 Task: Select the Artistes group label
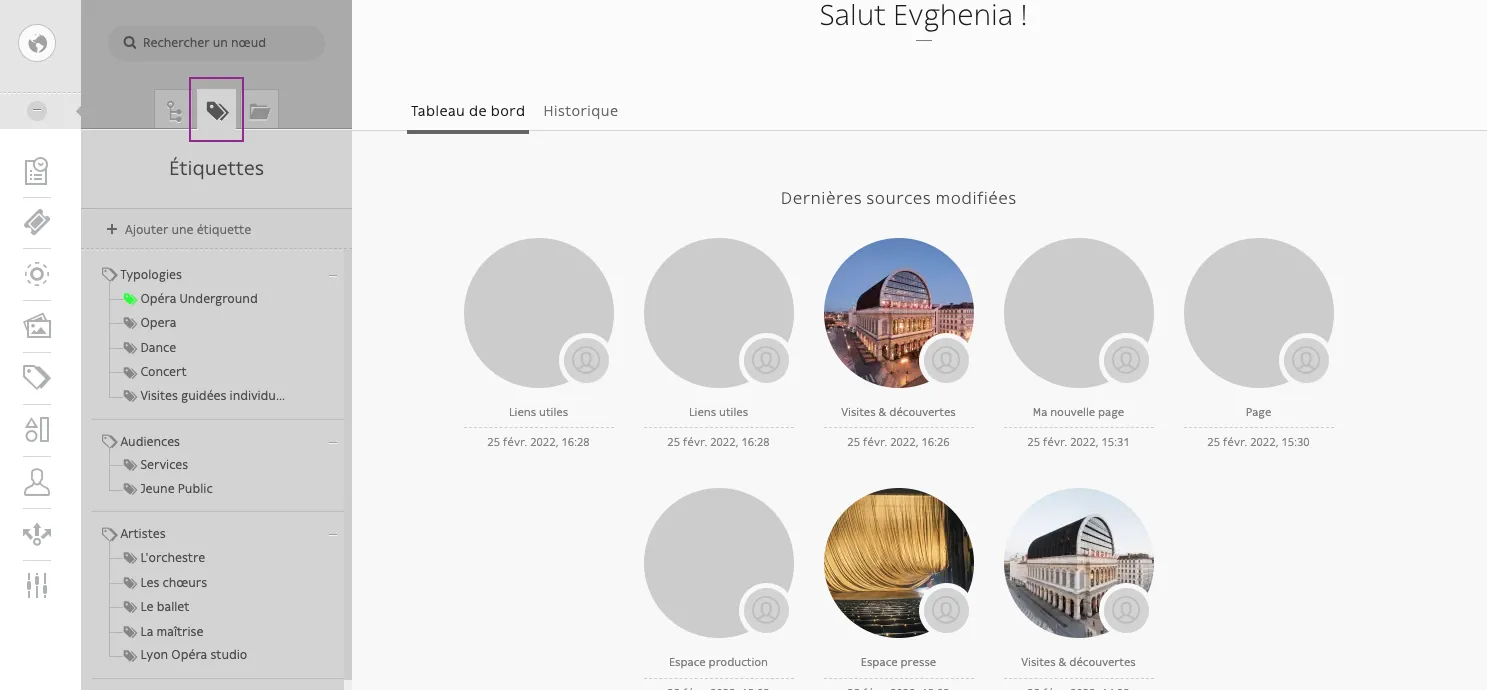point(143,533)
